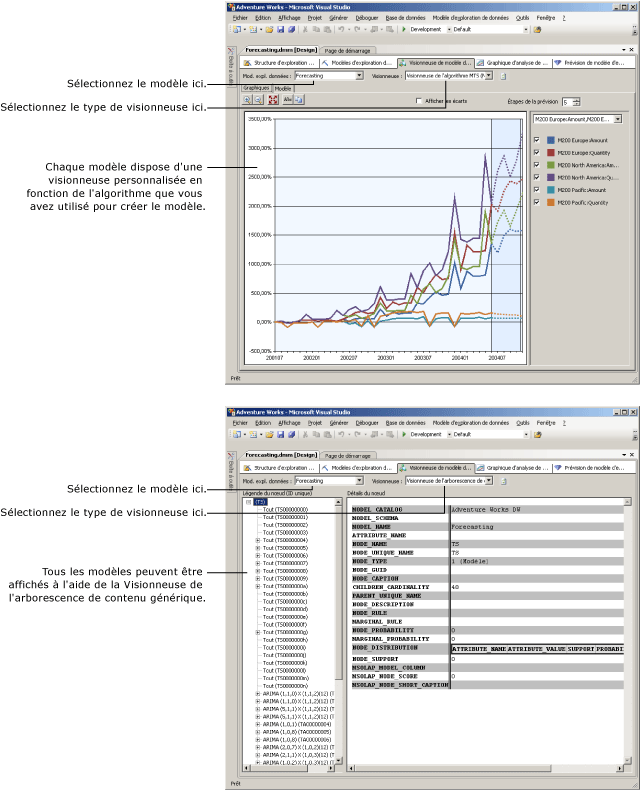
Task: Click the Abs toggle icon, upper window
Action: coord(287,100)
